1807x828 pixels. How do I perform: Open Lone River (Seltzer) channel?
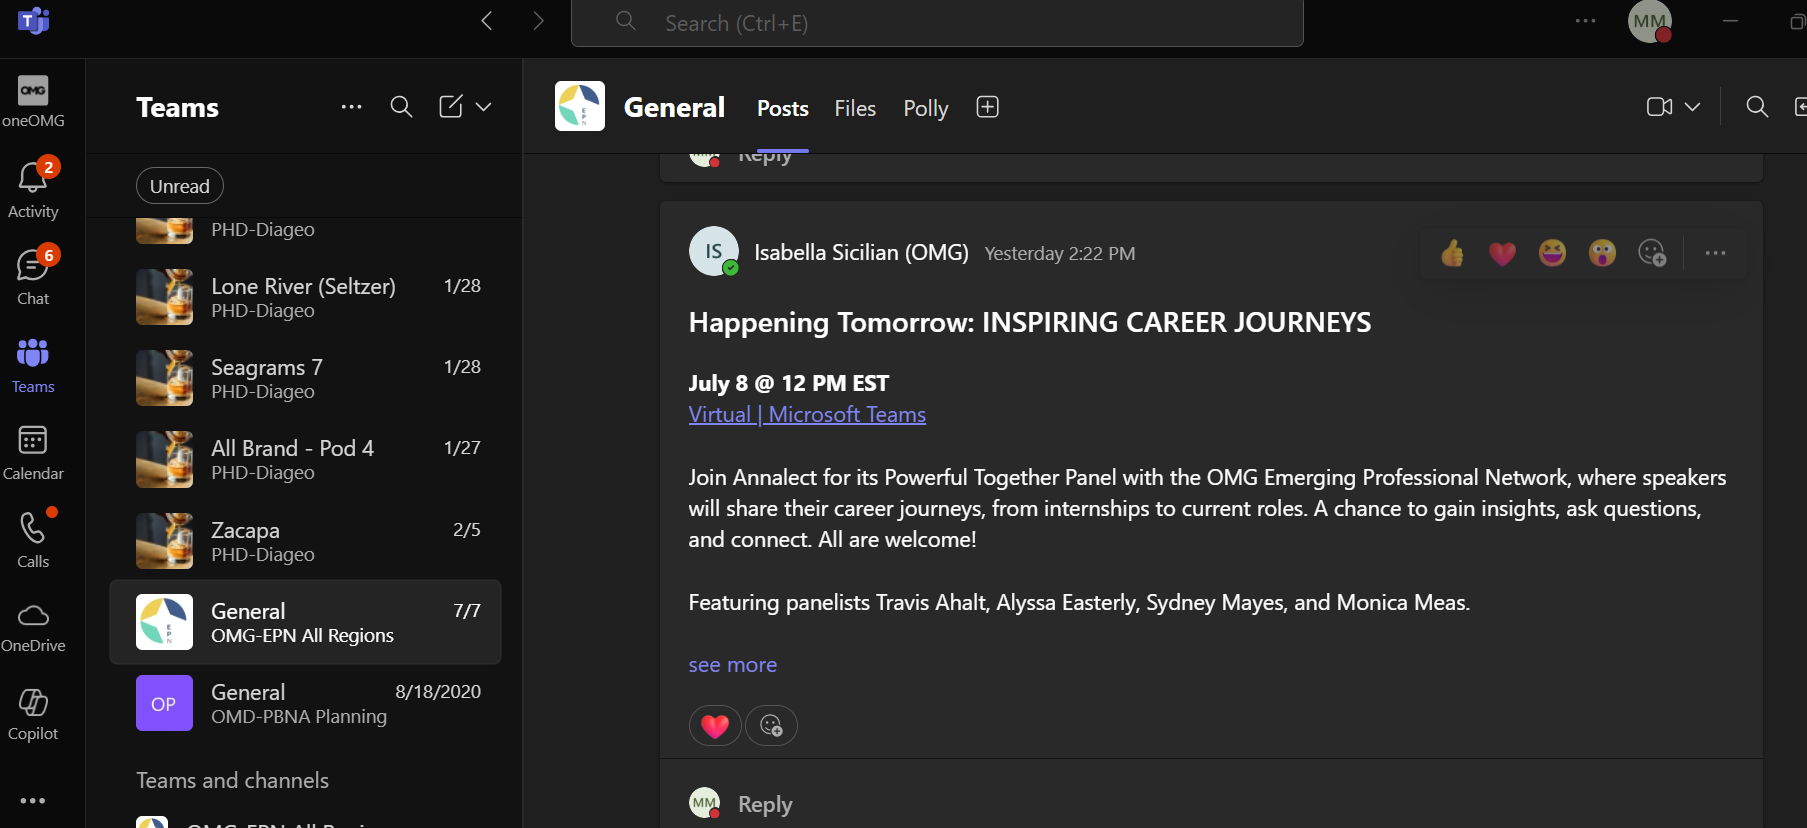click(305, 297)
